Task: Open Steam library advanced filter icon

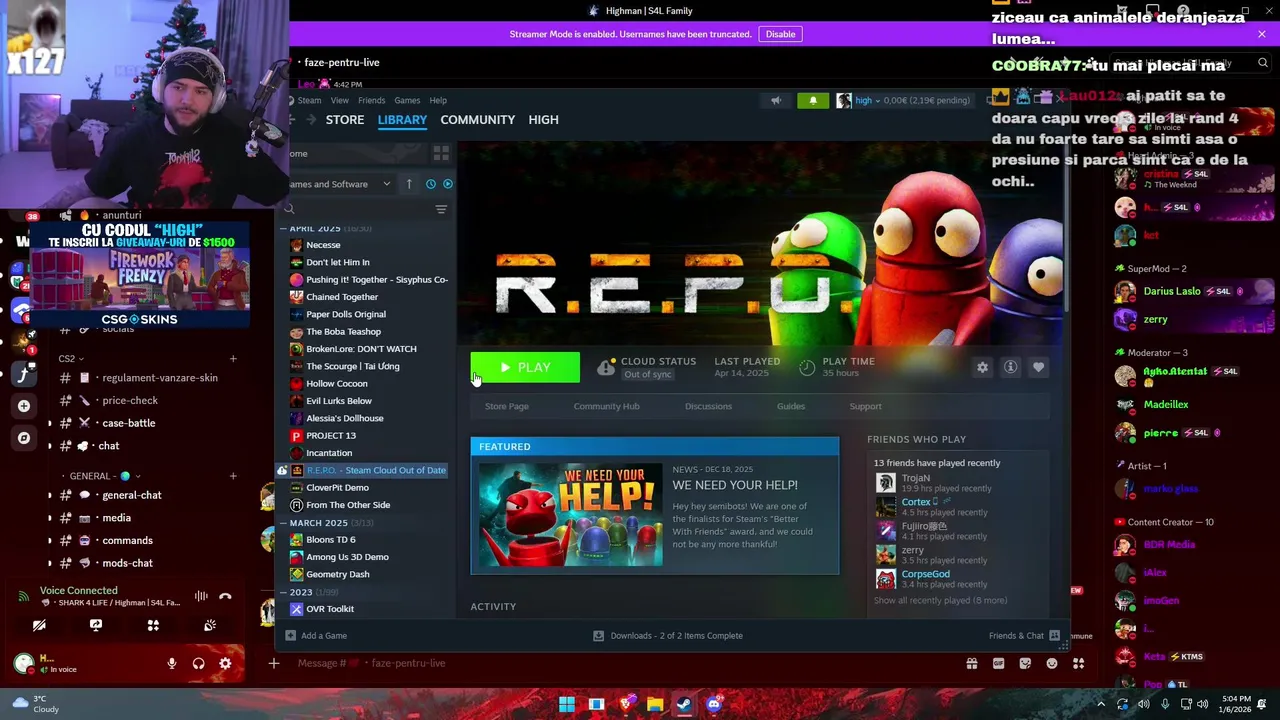Action: coord(441,209)
